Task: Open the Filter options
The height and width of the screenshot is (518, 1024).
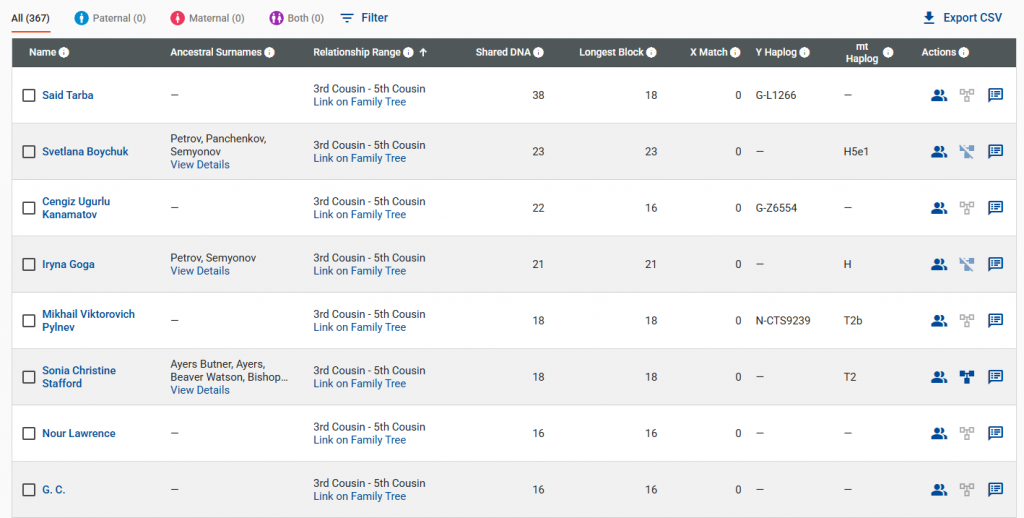Action: pos(364,18)
